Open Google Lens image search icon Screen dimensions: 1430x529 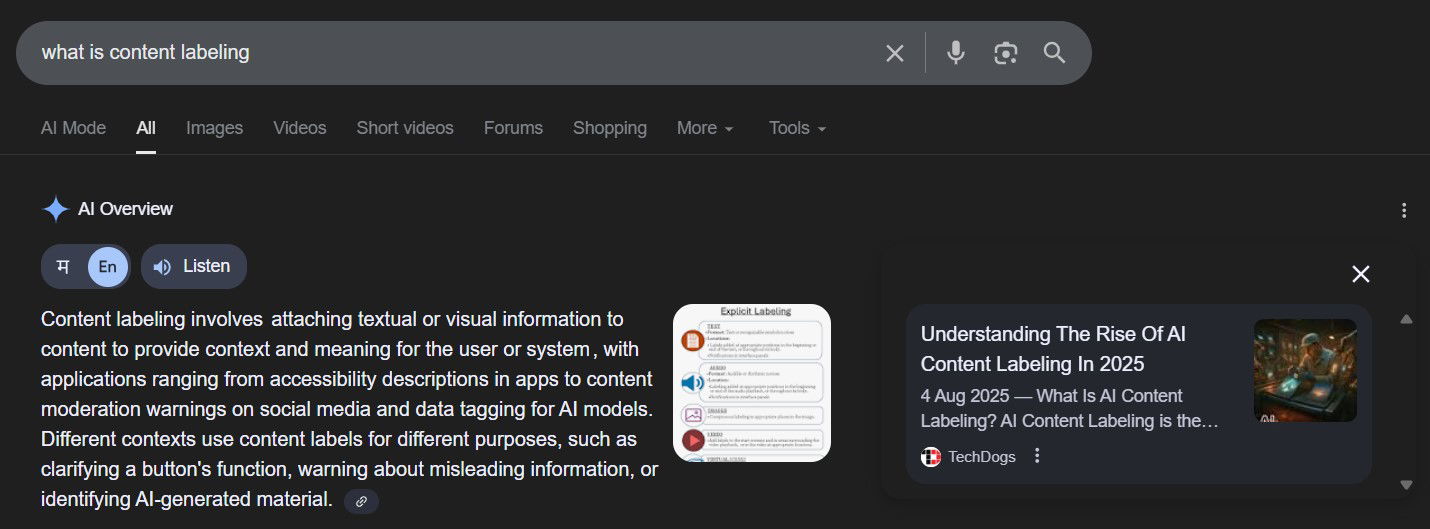click(x=1005, y=53)
